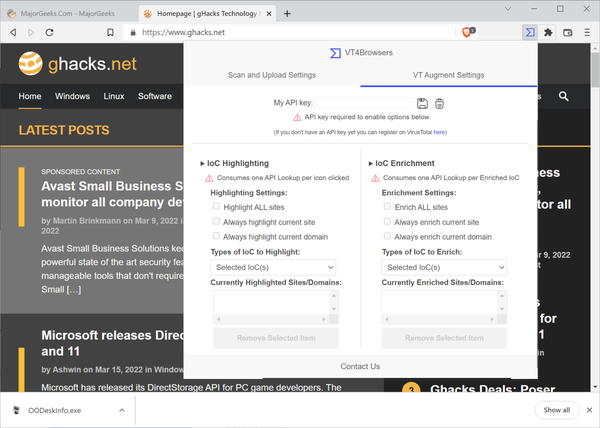Open Linux in ghacks navigation
600x428 pixels.
[114, 96]
